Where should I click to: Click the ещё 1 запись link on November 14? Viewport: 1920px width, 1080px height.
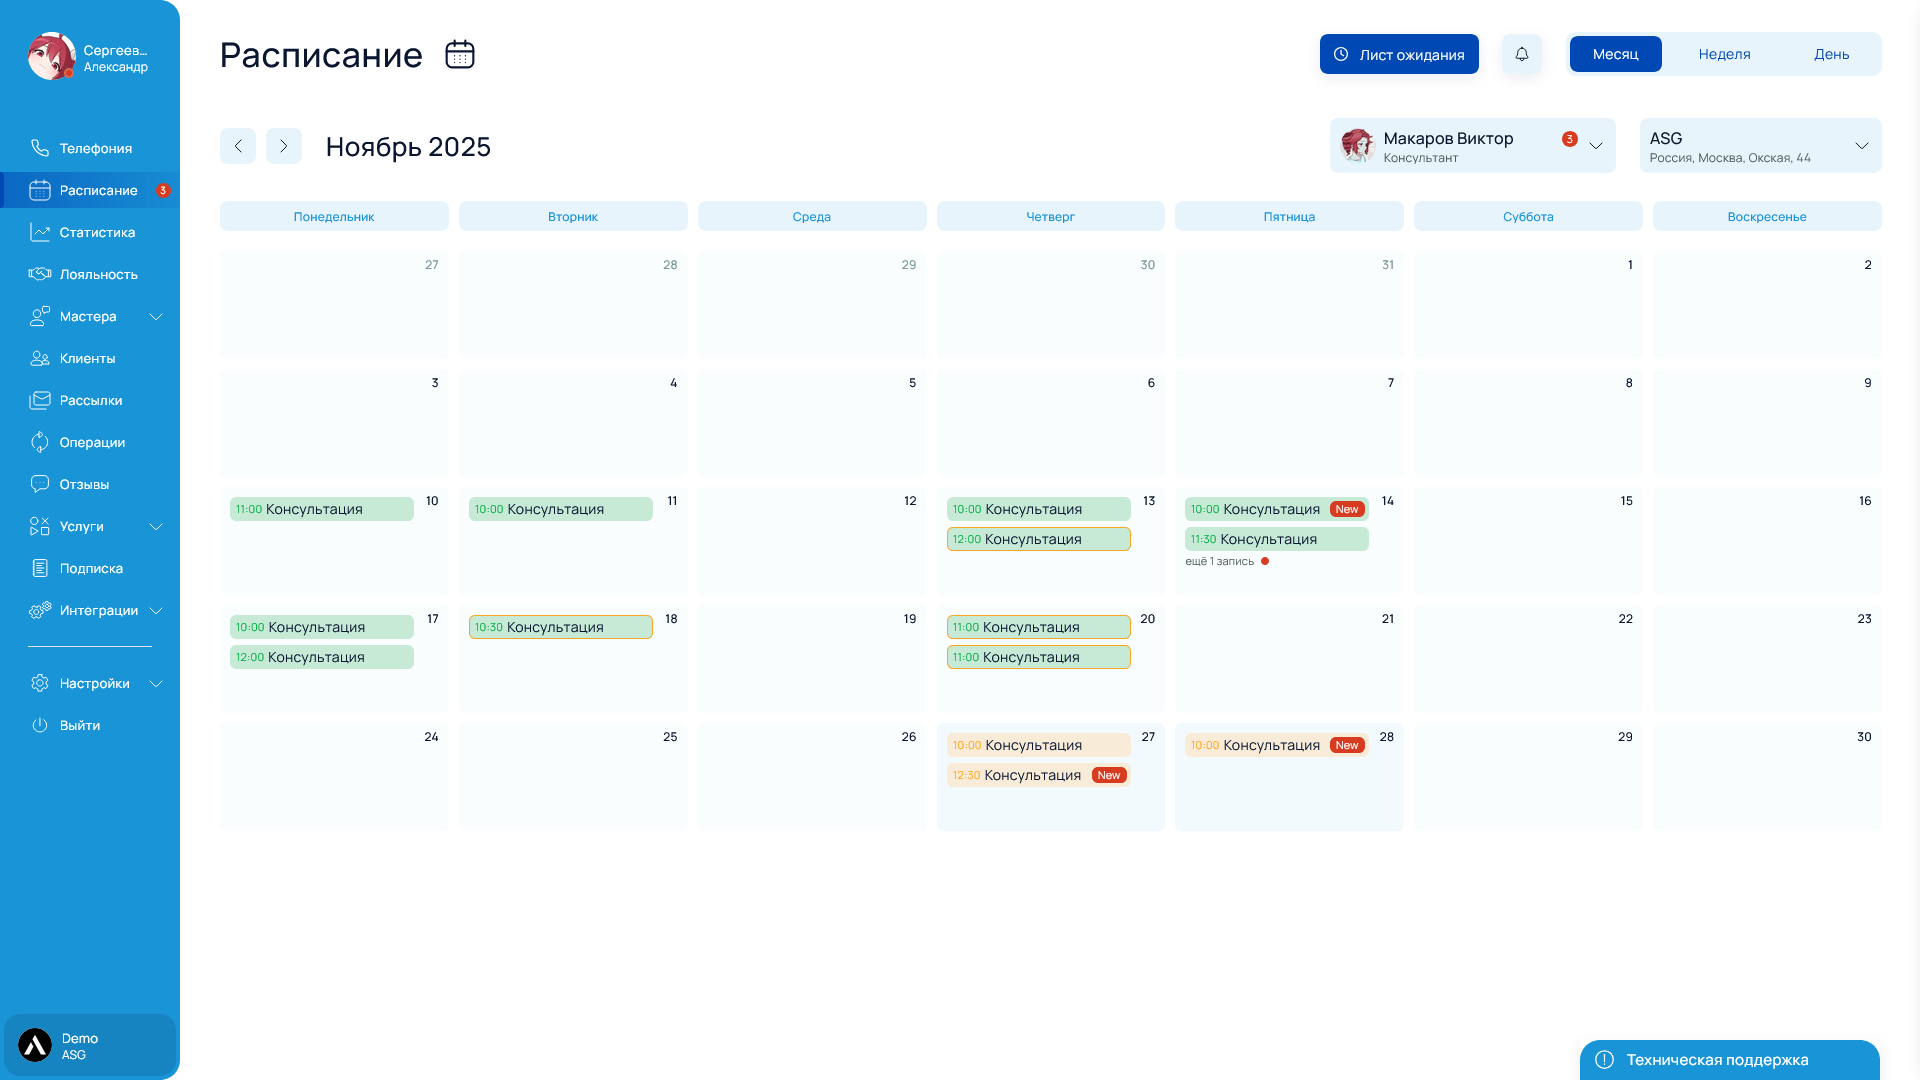tap(1219, 561)
